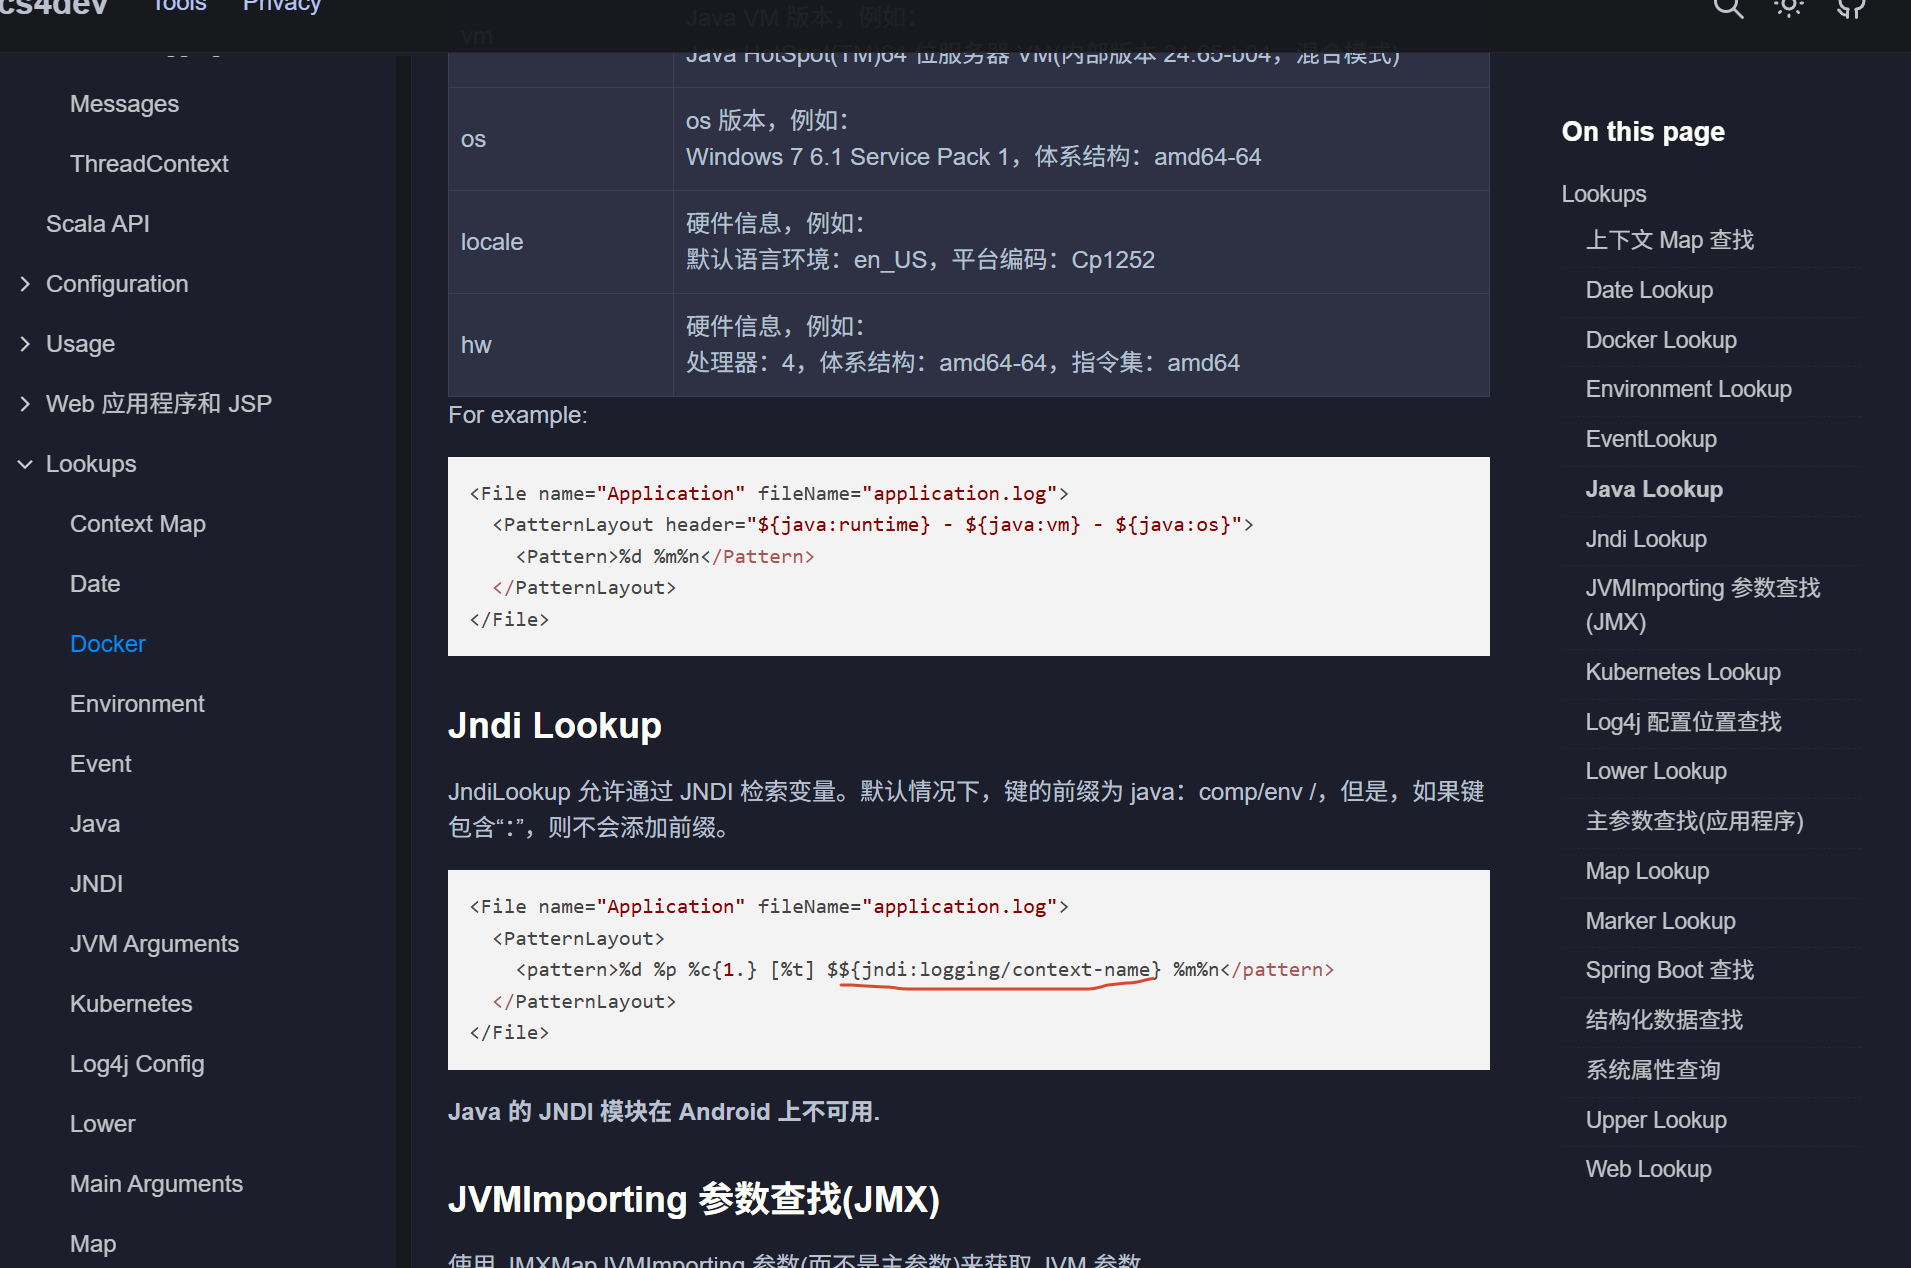Jump to Environment Lookup section
Image resolution: width=1911 pixels, height=1268 pixels.
click(x=1689, y=389)
